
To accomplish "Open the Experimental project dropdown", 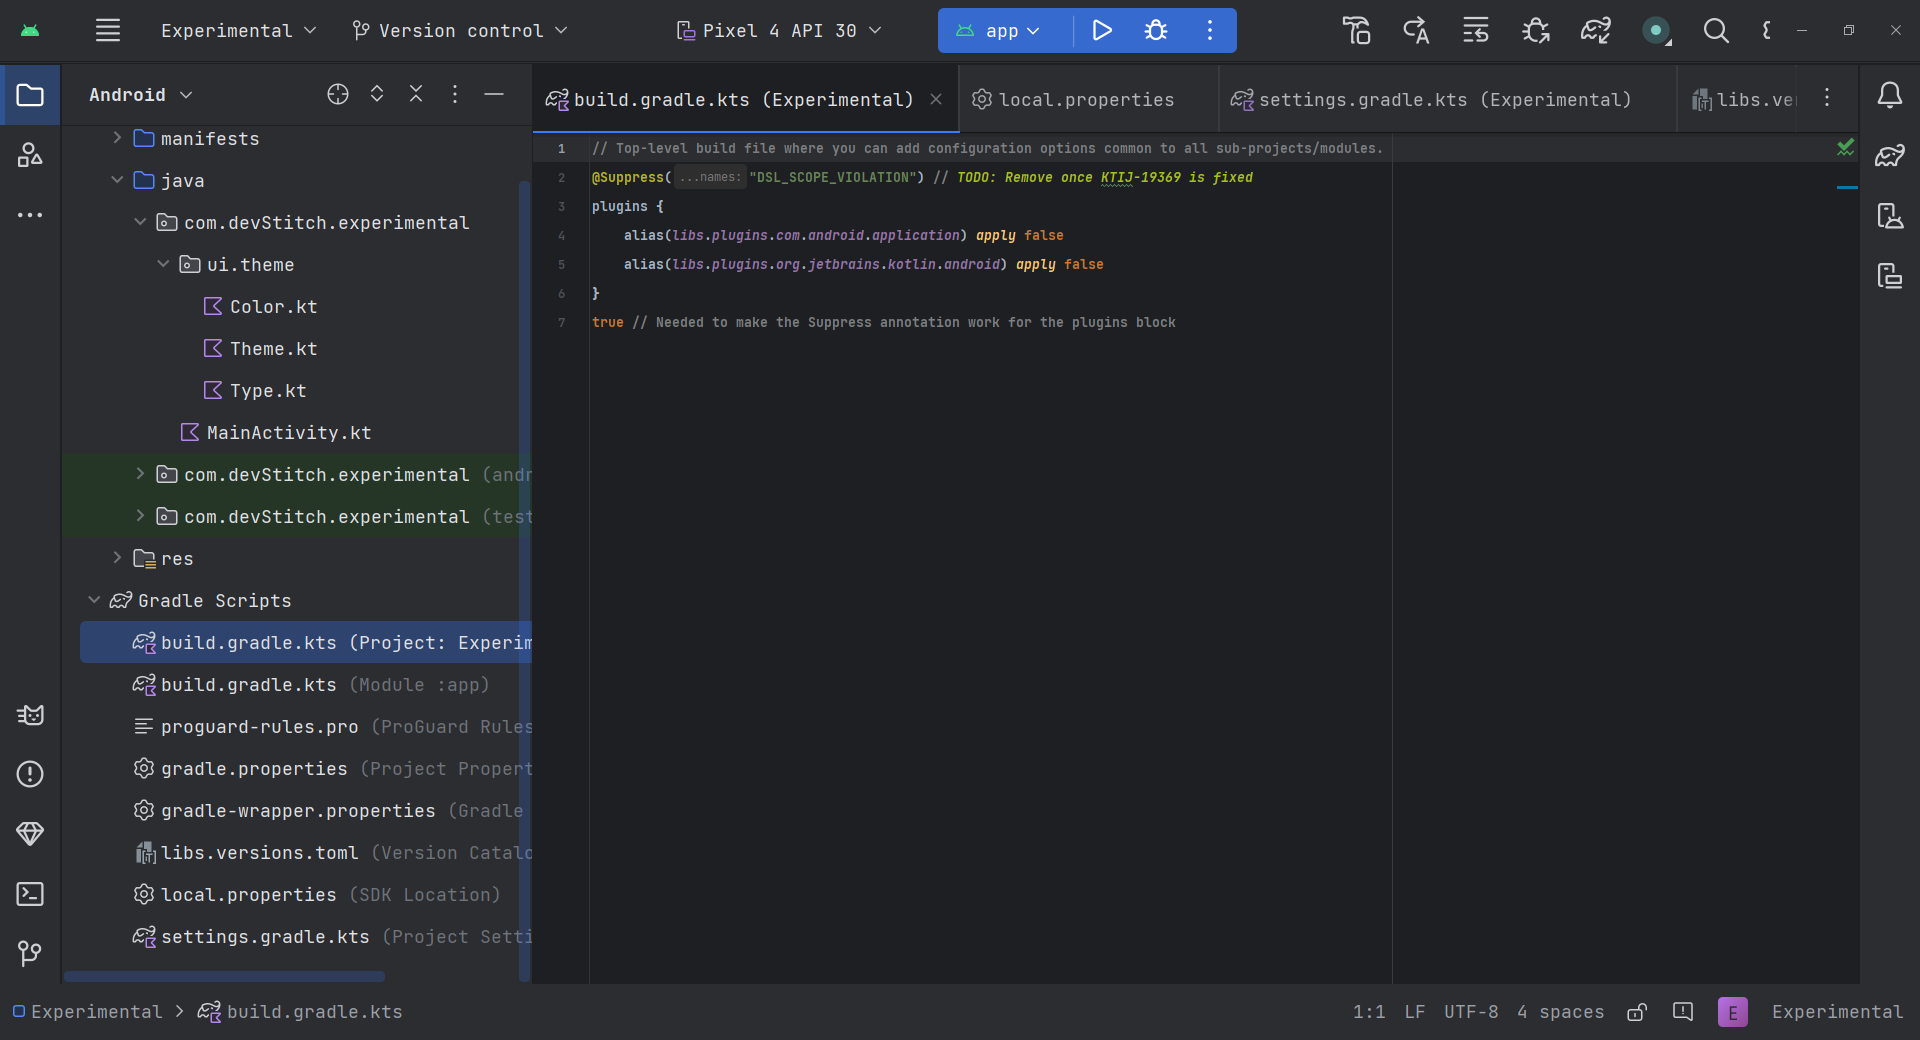I will coord(239,31).
